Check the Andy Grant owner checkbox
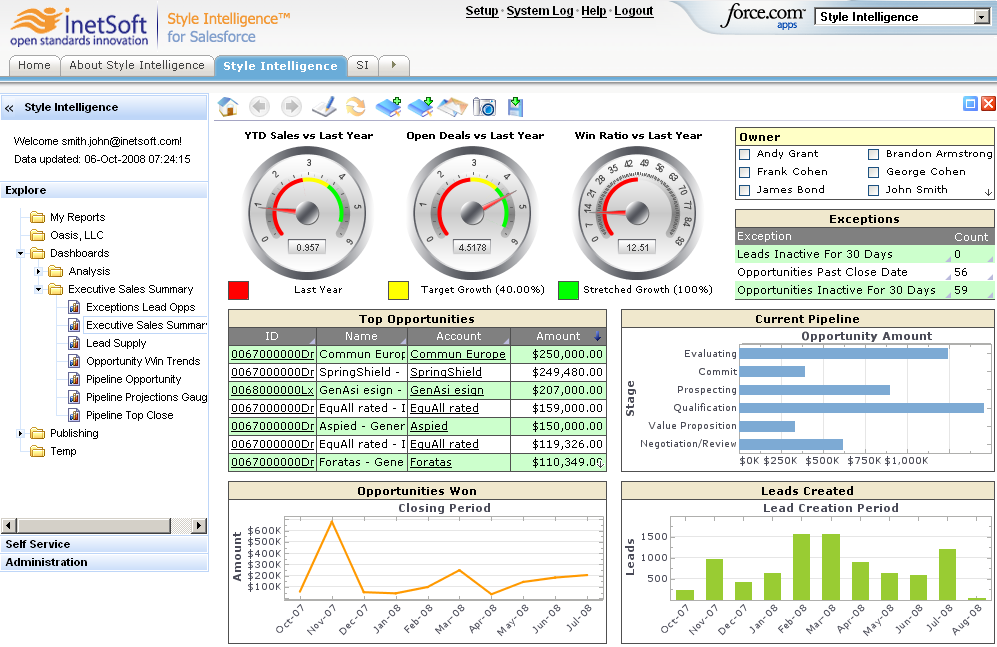Image resolution: width=997 pixels, height=647 pixels. pyautogui.click(x=744, y=154)
